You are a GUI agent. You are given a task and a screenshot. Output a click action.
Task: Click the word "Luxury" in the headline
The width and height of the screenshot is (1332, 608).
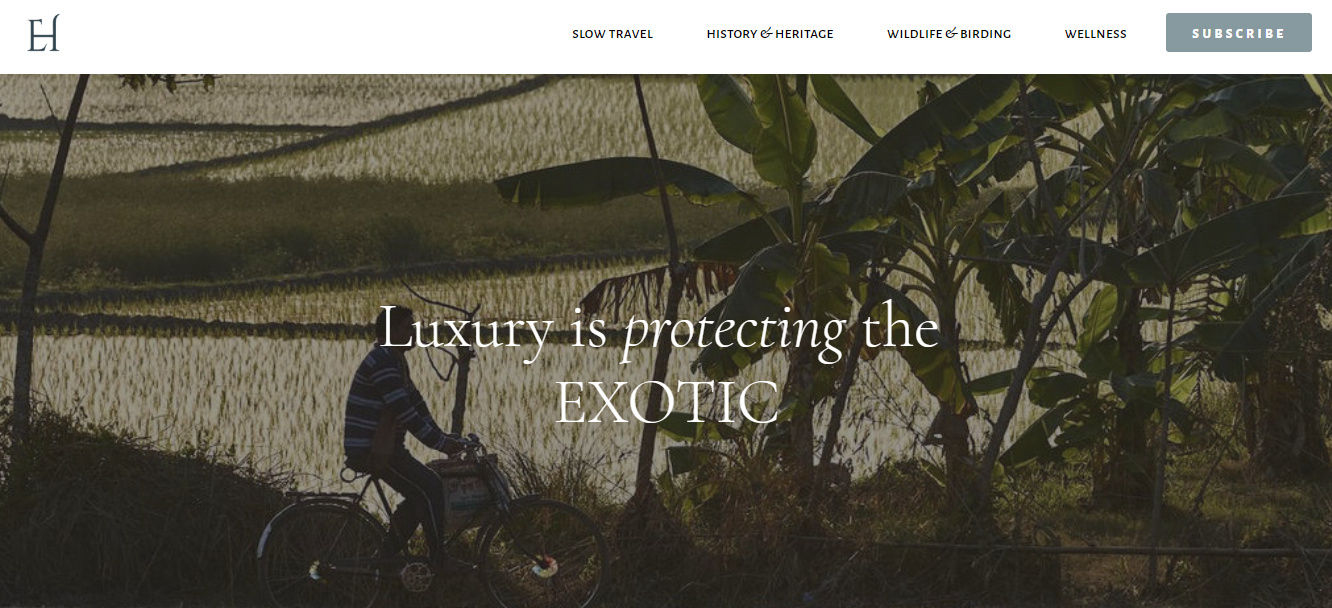click(x=466, y=331)
